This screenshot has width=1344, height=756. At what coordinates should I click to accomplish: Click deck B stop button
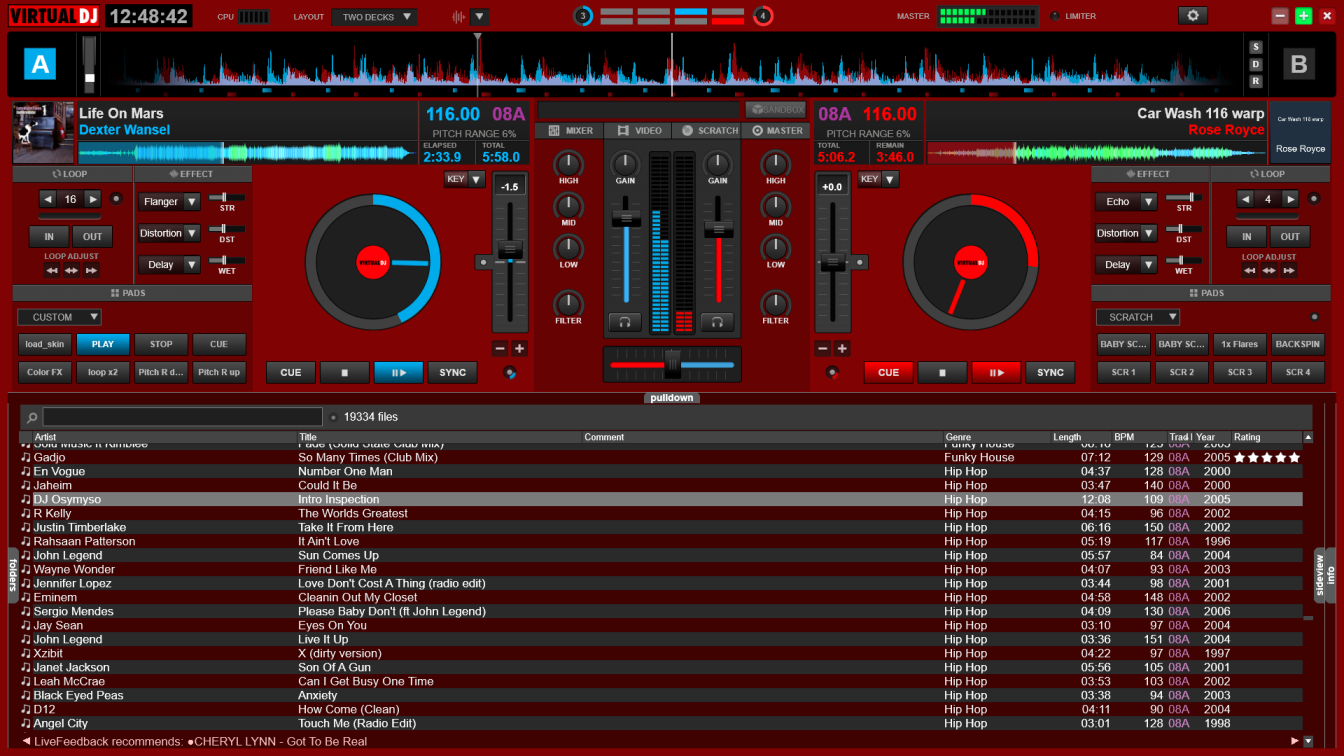pyautogui.click(x=943, y=372)
